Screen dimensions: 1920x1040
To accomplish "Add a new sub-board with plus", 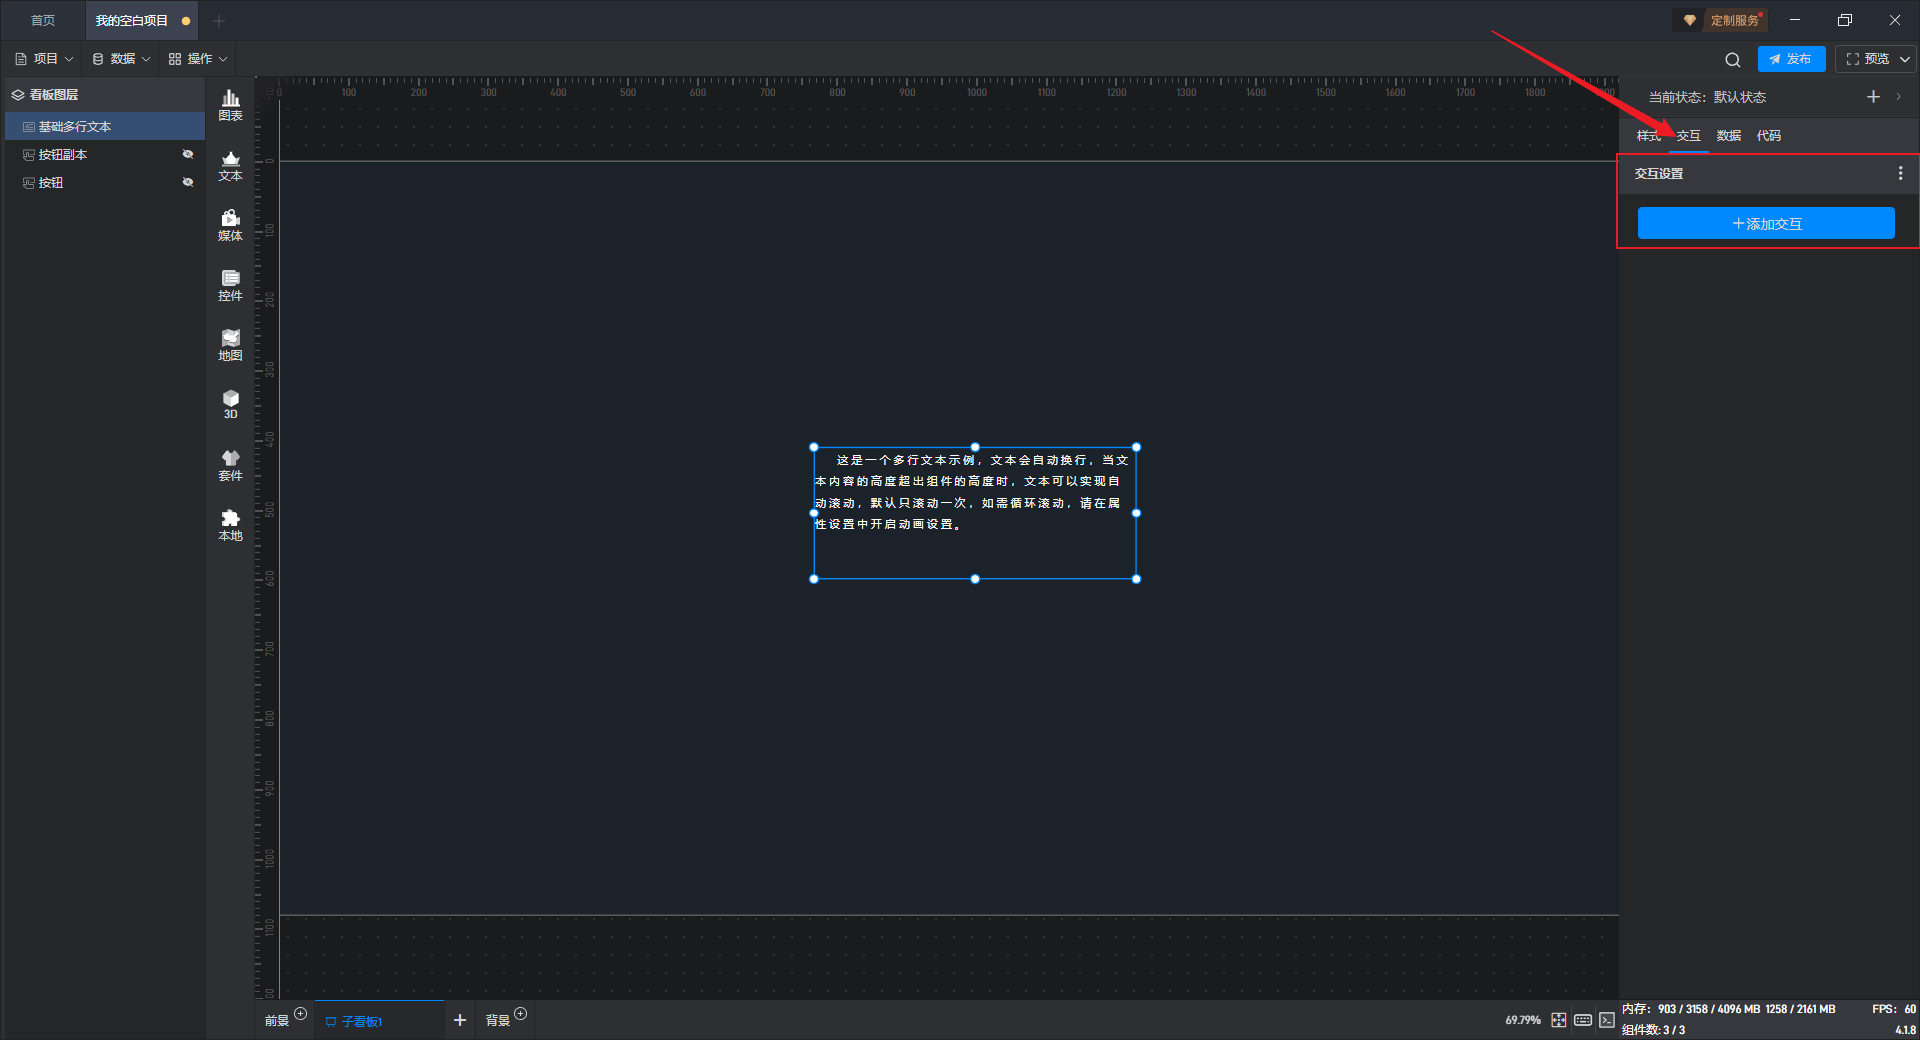I will 460,1020.
